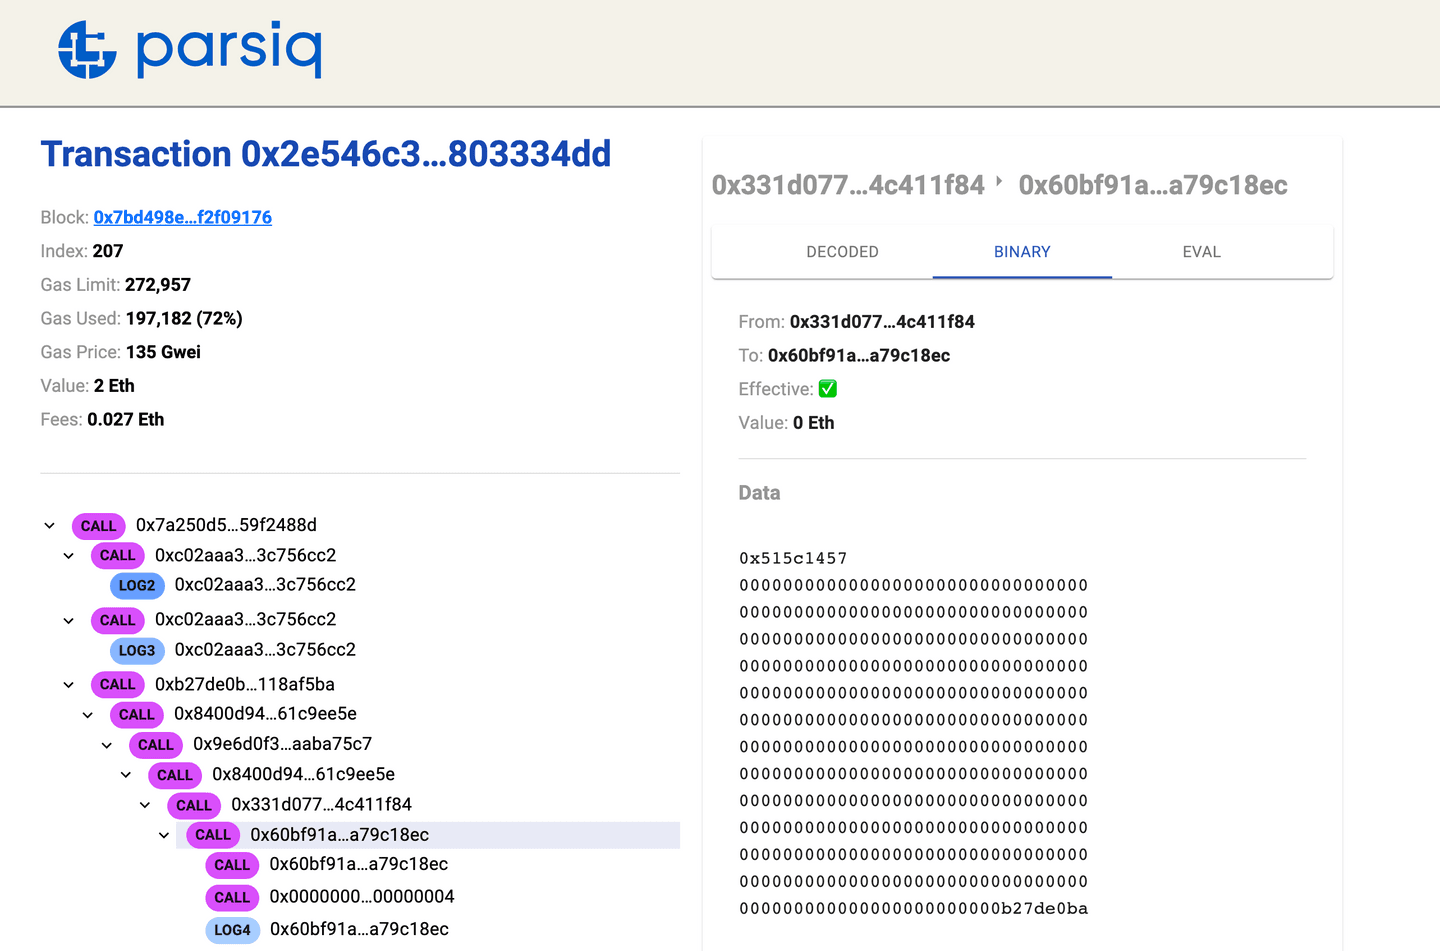This screenshot has width=1440, height=951.
Task: Switch to the EVAL tab
Action: [1201, 252]
